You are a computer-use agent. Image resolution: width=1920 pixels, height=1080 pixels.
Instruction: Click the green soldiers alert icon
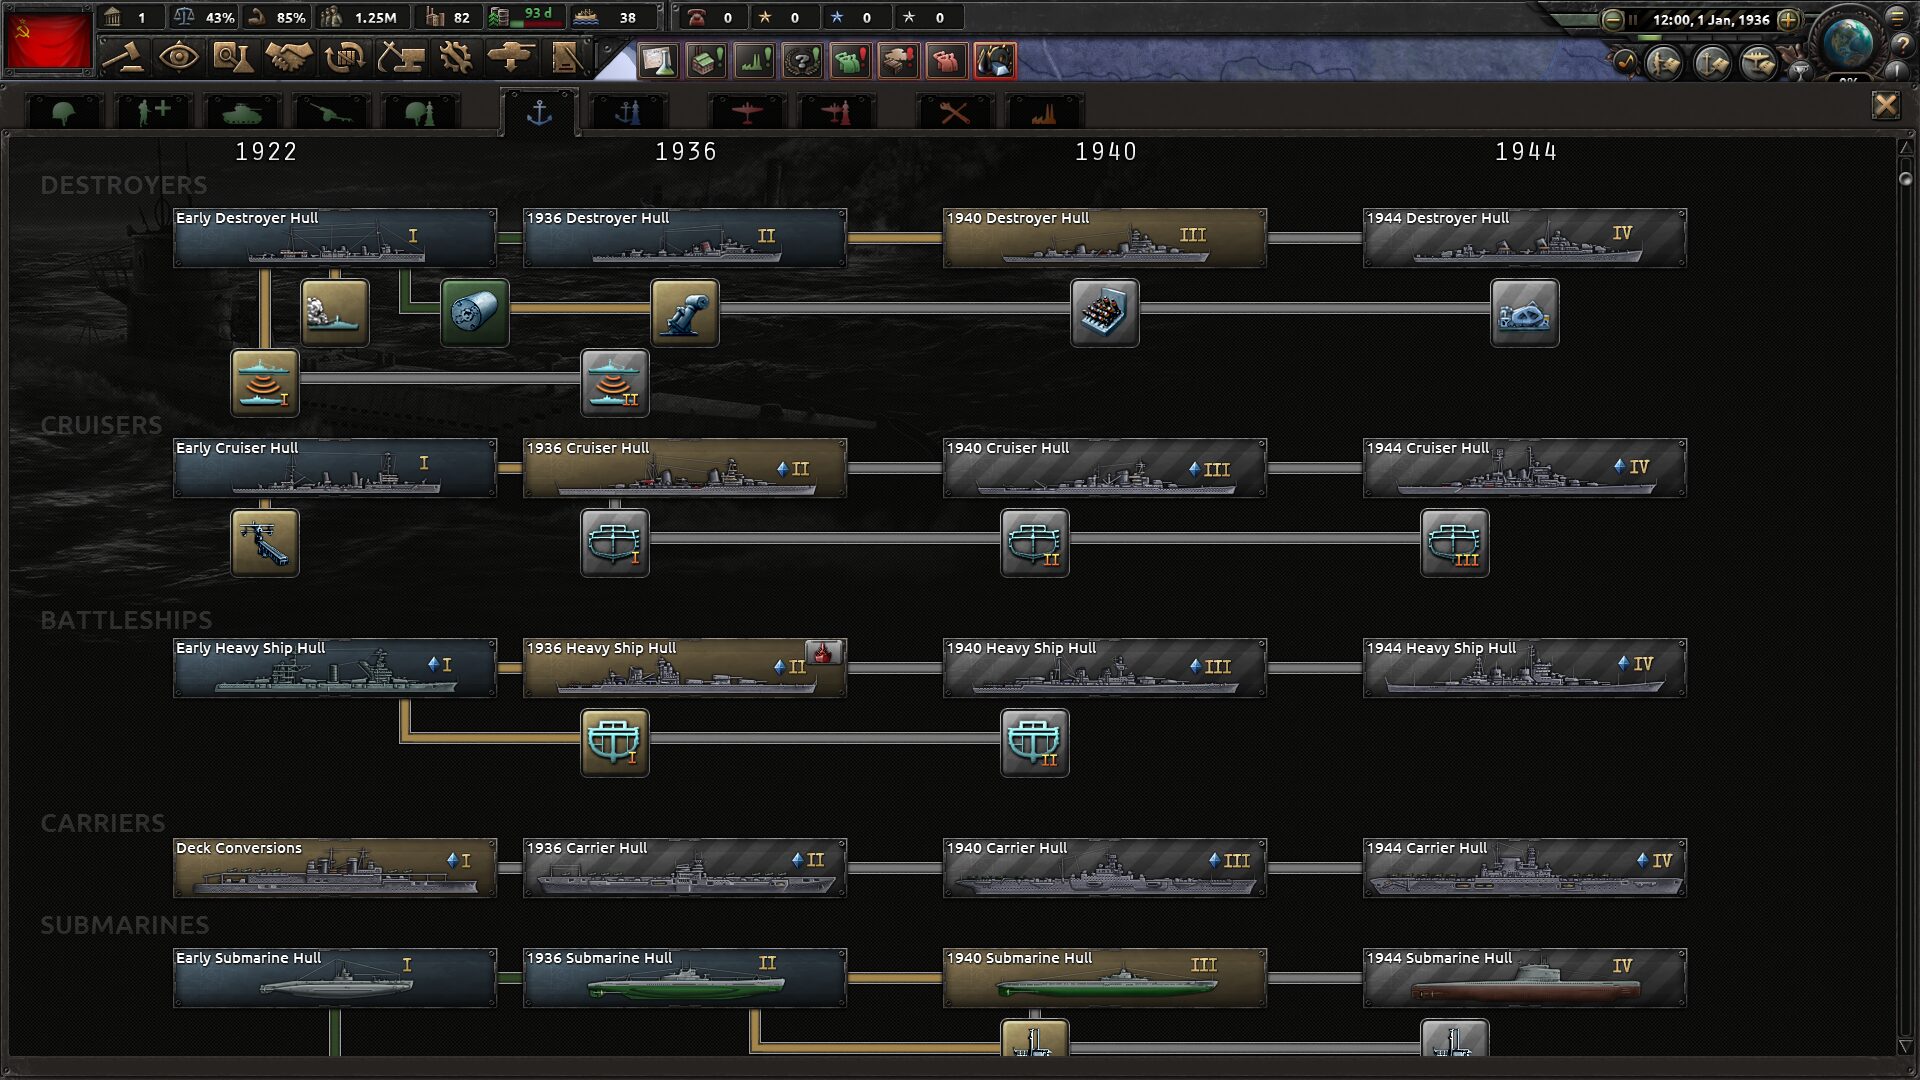point(850,60)
